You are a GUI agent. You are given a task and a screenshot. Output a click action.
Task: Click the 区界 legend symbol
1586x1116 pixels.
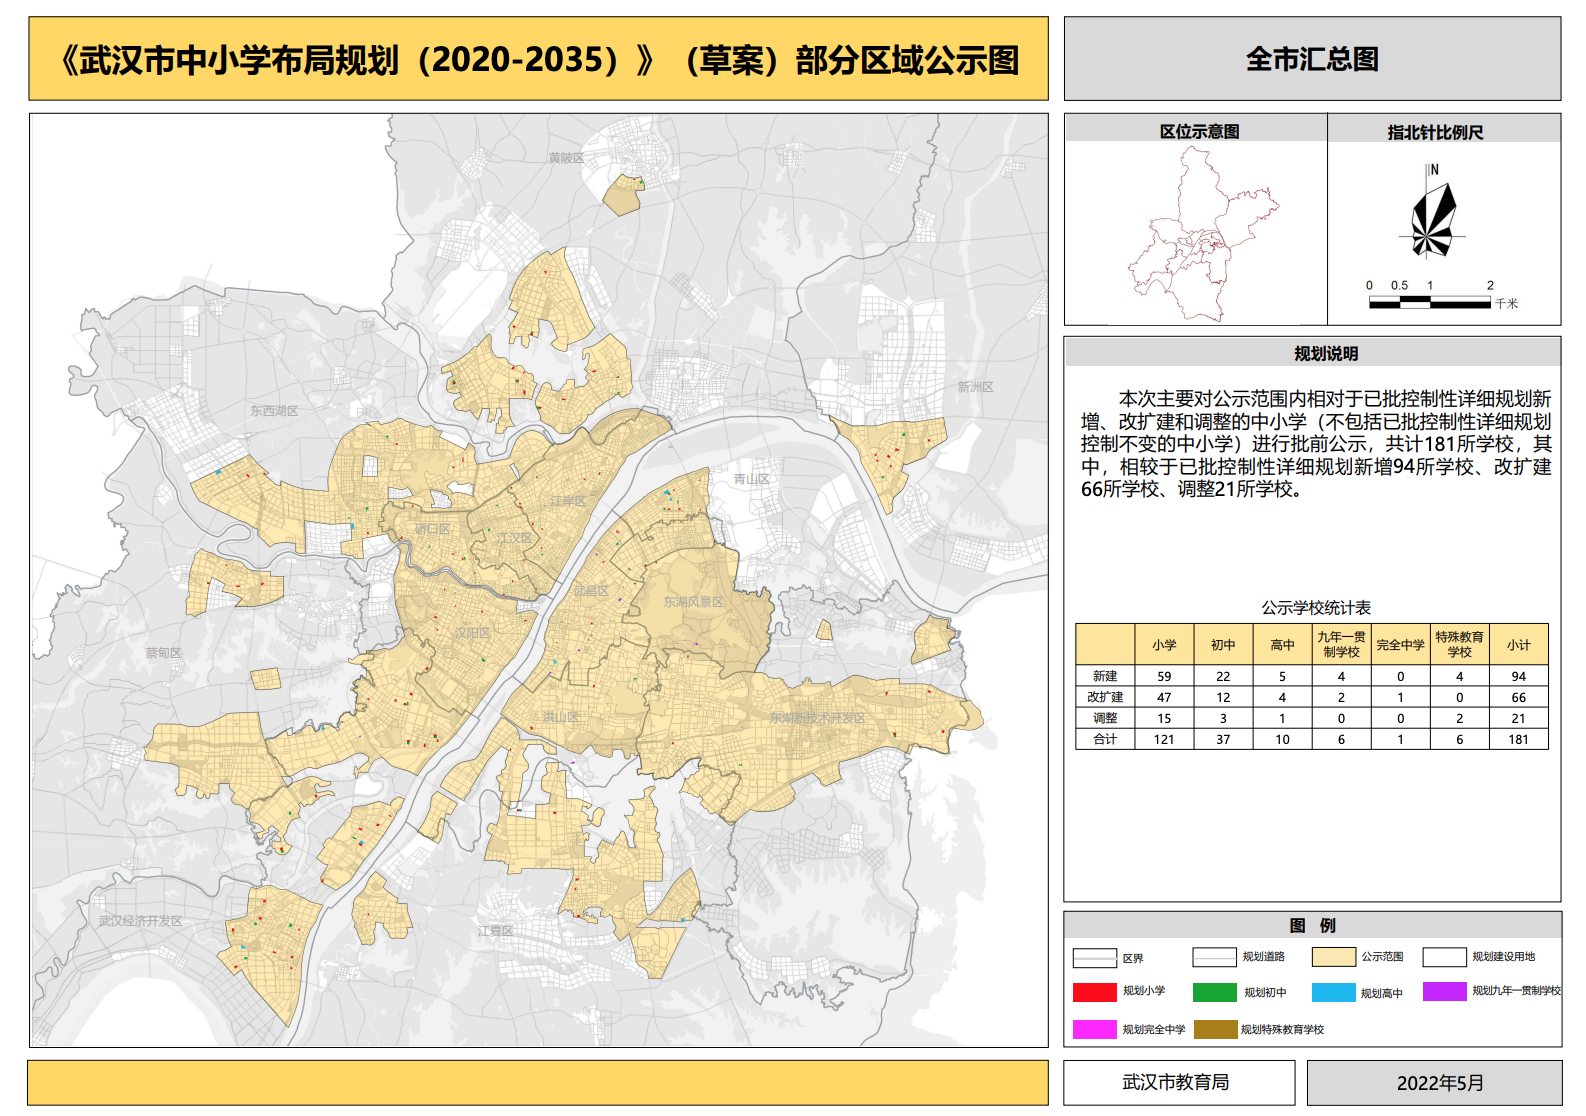point(1094,958)
